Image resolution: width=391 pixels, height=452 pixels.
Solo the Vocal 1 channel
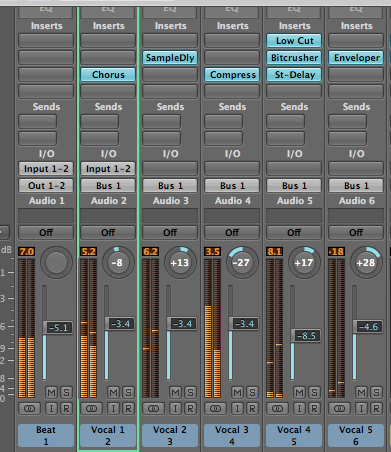pos(128,392)
